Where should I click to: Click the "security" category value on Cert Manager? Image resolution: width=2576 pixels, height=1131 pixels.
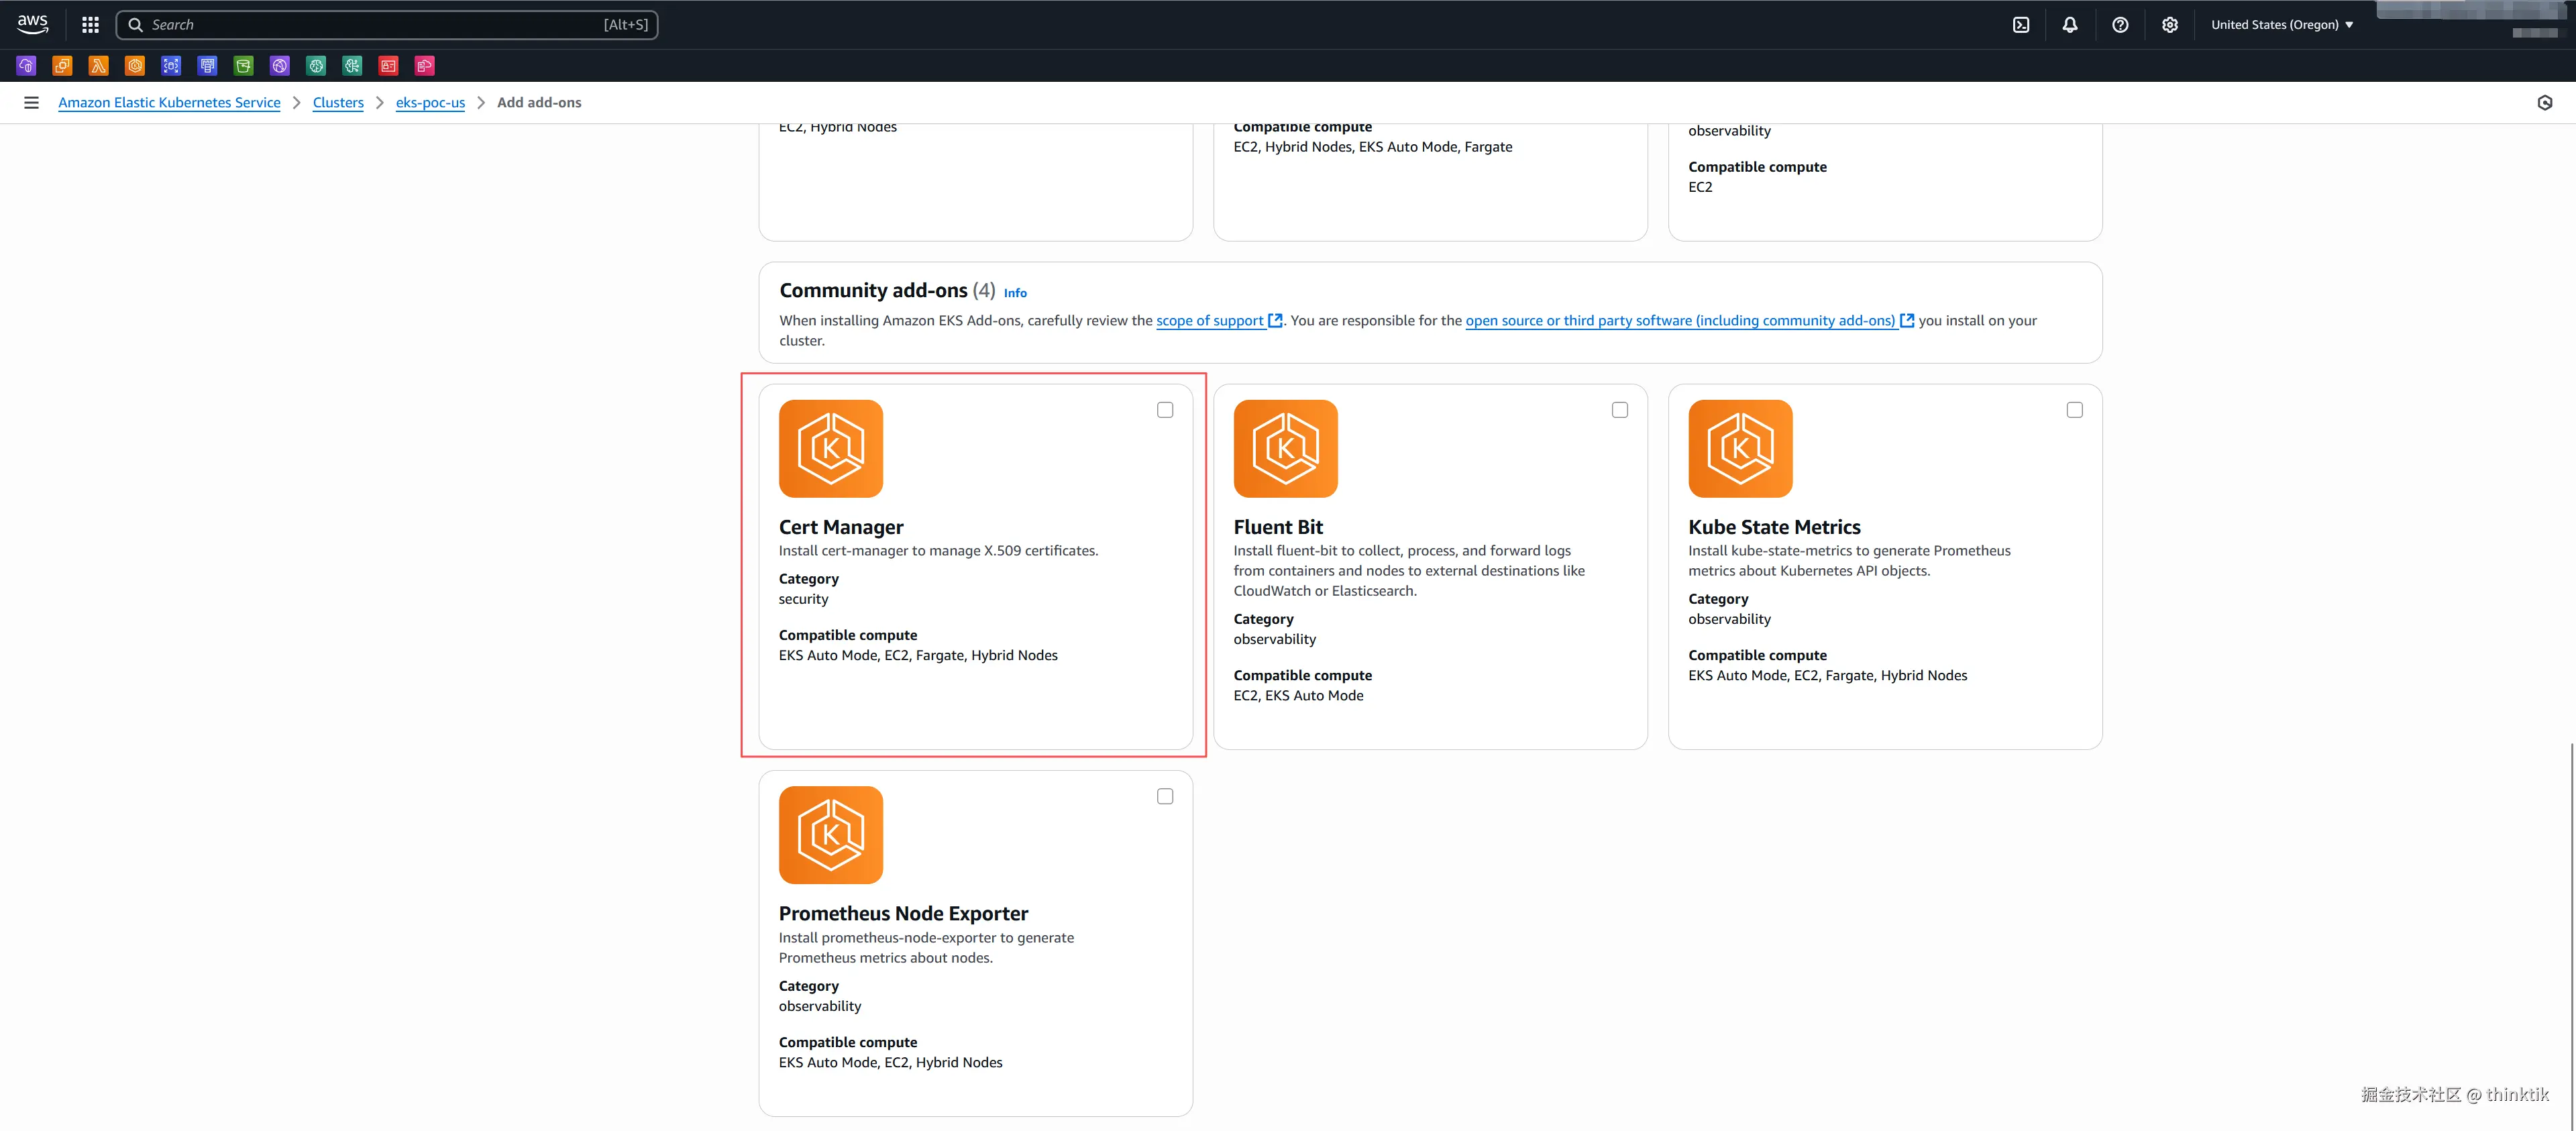click(804, 599)
